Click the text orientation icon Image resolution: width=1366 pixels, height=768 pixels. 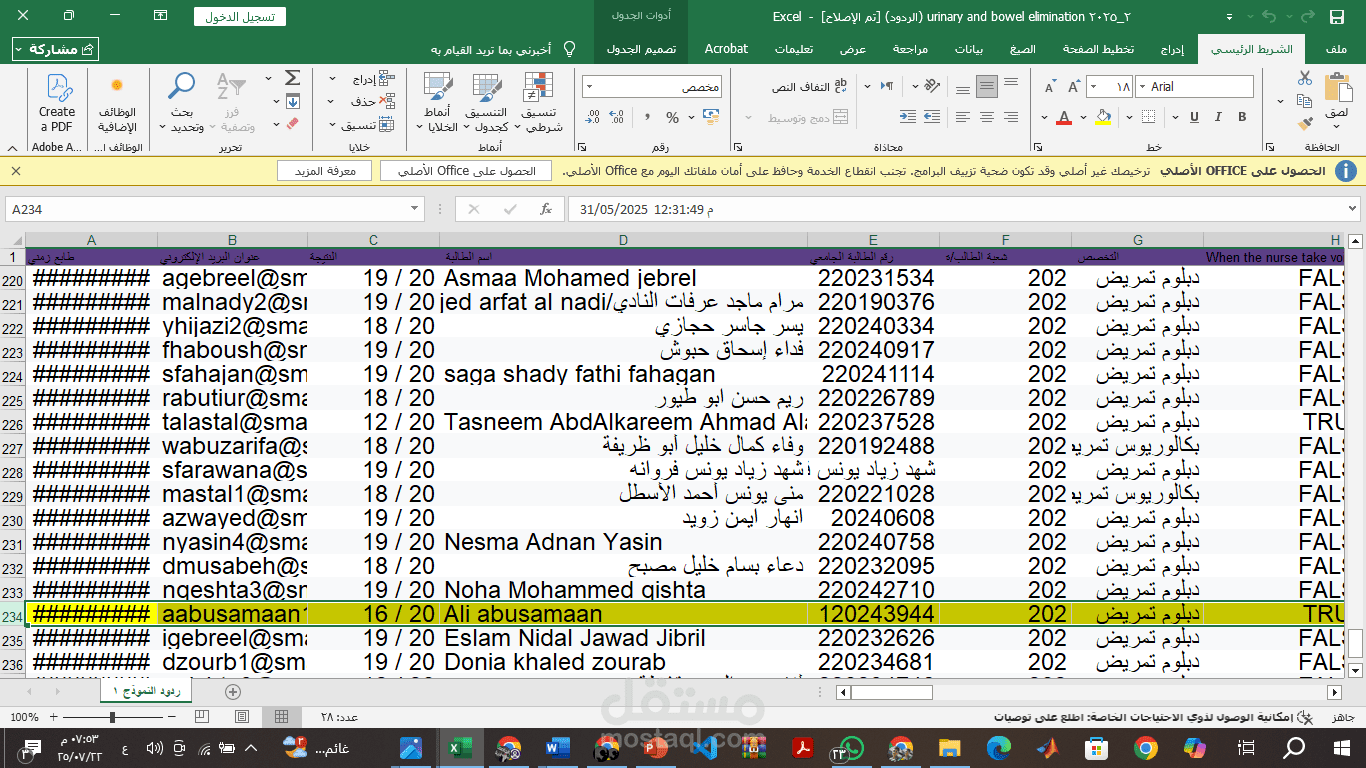coord(930,87)
